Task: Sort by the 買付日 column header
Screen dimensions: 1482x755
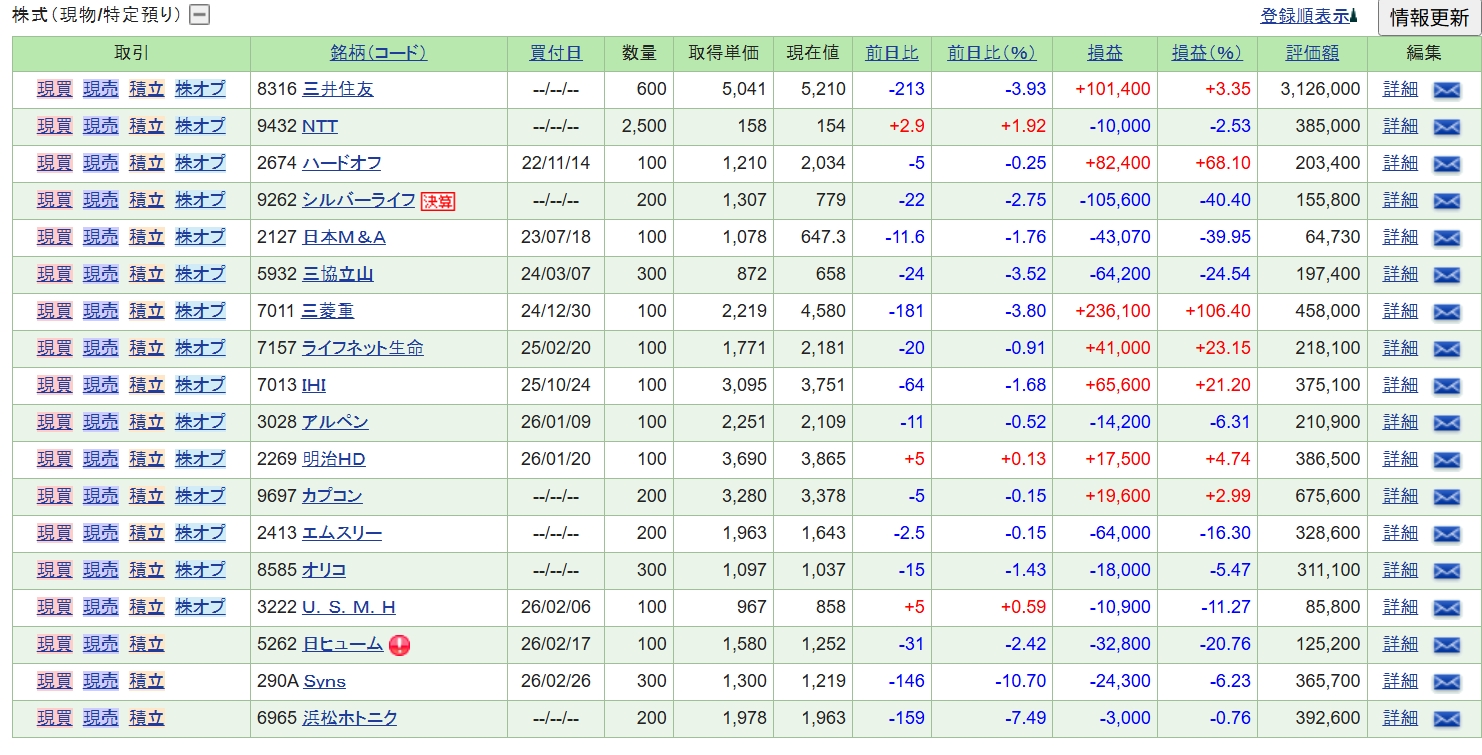Action: coord(555,54)
